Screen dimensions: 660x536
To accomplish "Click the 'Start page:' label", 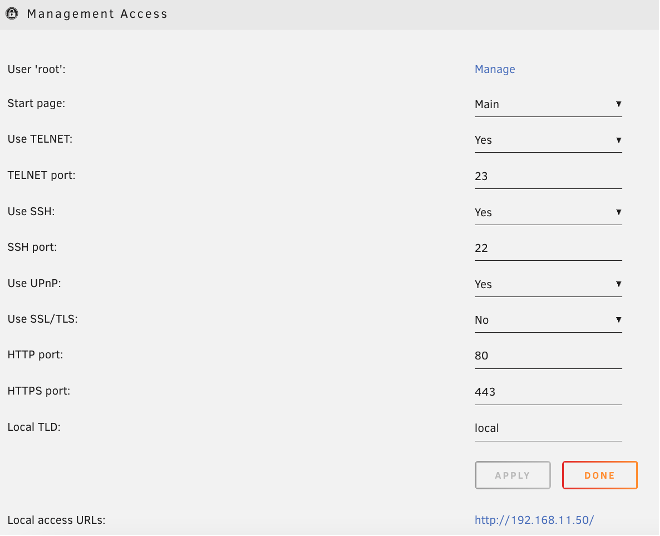I will pos(36,104).
